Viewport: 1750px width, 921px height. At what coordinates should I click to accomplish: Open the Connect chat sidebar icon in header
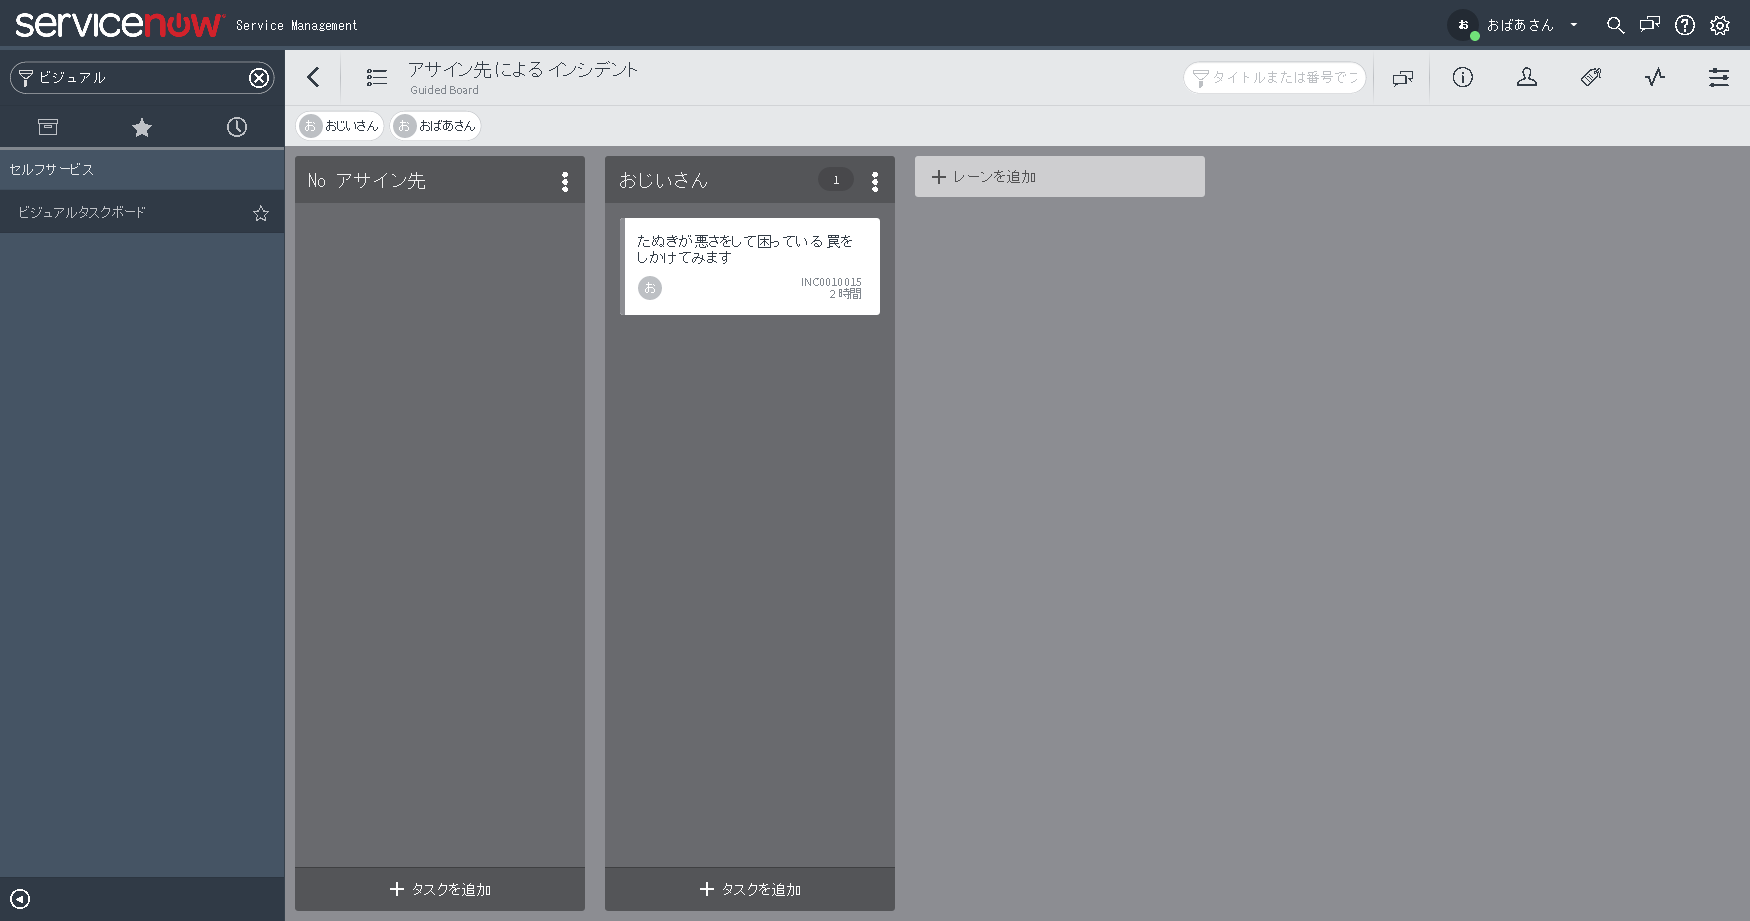[1650, 25]
